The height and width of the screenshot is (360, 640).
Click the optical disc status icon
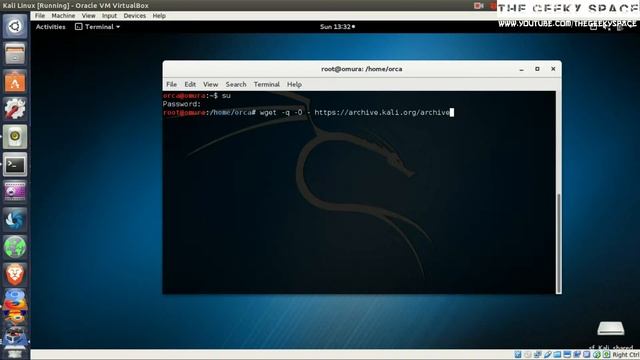(528, 355)
